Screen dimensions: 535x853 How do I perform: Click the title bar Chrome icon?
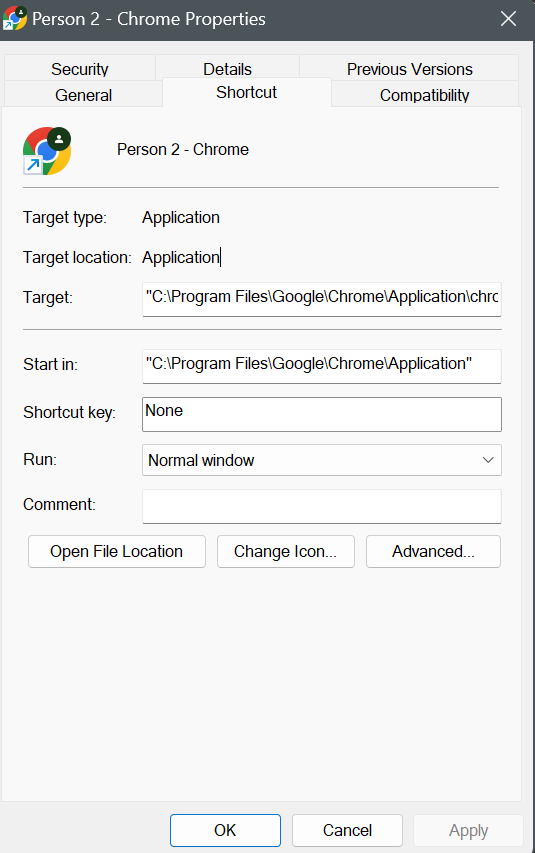point(15,18)
